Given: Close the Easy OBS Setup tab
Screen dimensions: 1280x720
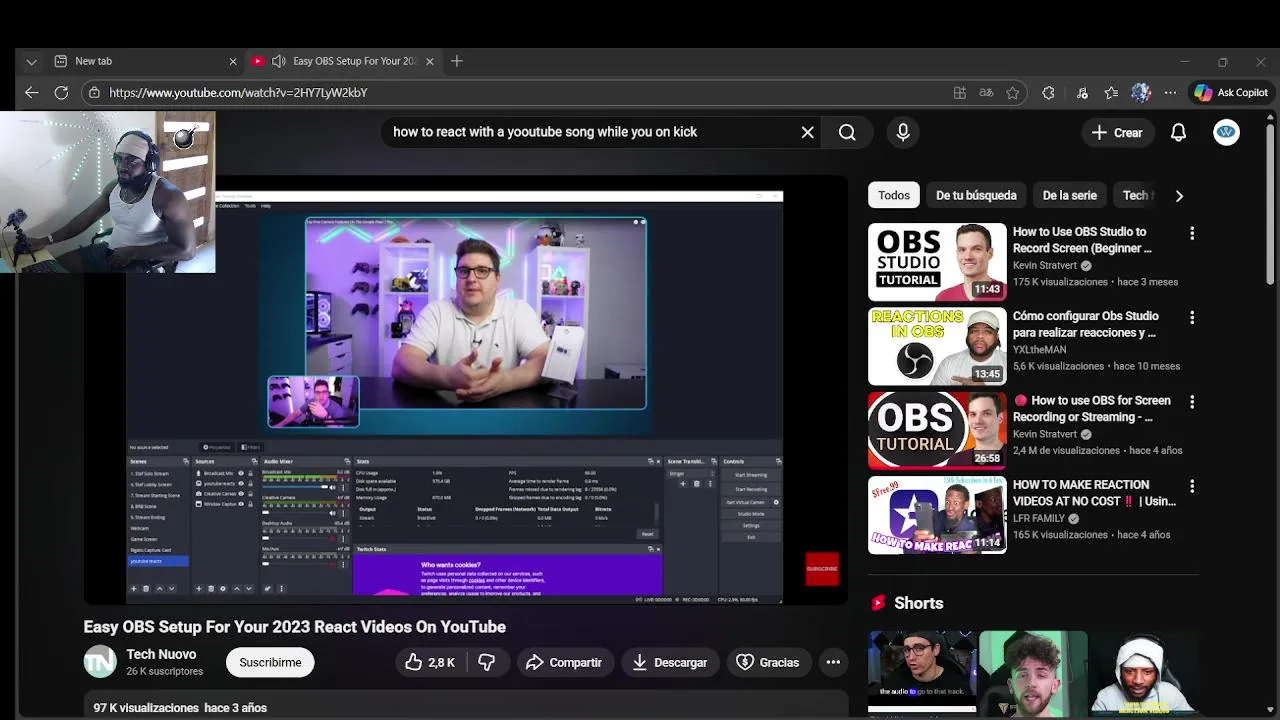Looking at the screenshot, I should click(x=430, y=61).
